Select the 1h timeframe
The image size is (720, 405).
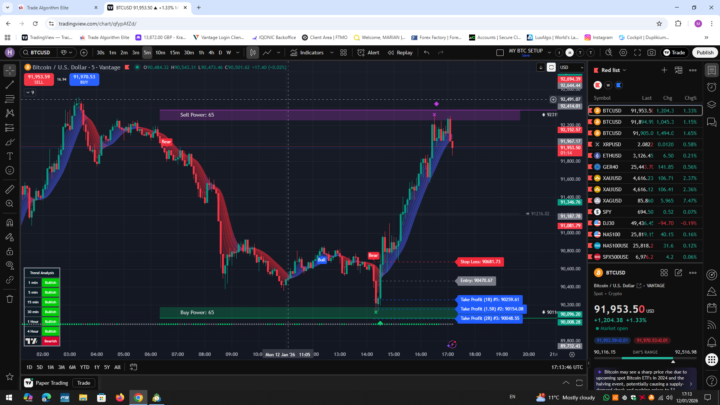pos(201,53)
